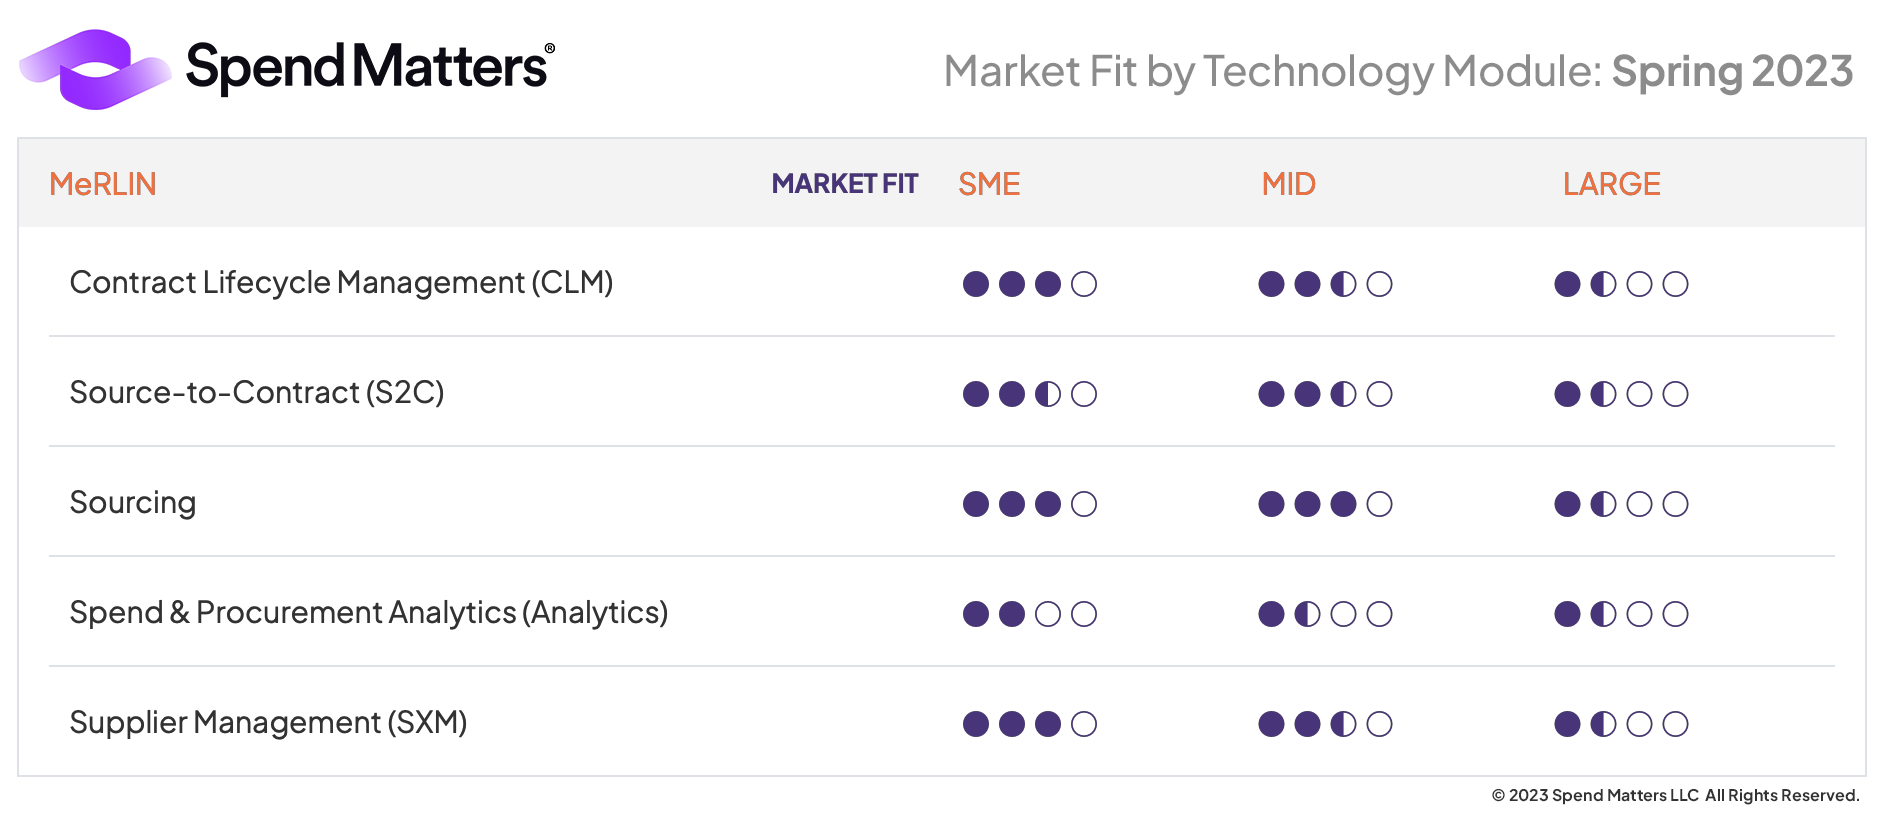Image resolution: width=1880 pixels, height=819 pixels.
Task: Click the SME rating dots for CLM
Action: point(1029,284)
